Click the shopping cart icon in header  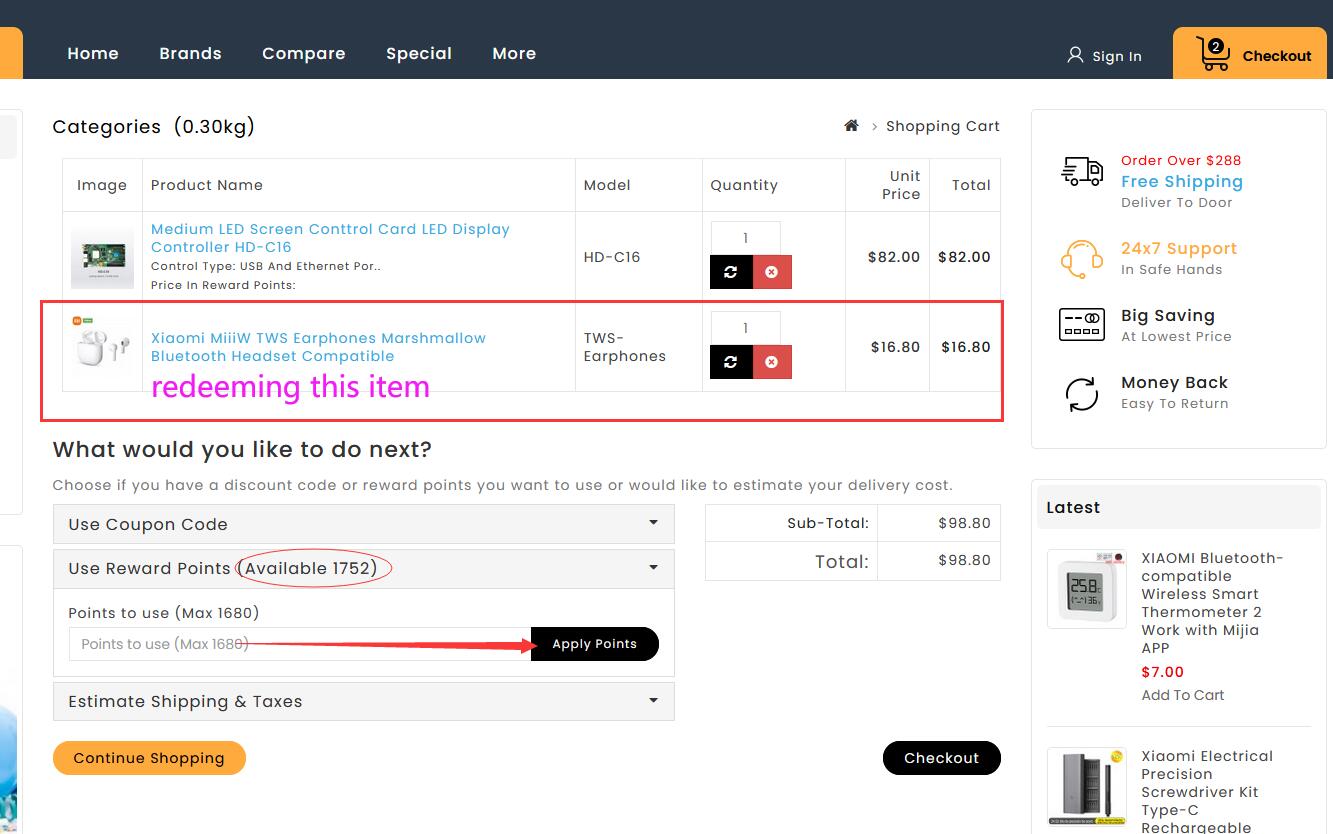[1213, 54]
